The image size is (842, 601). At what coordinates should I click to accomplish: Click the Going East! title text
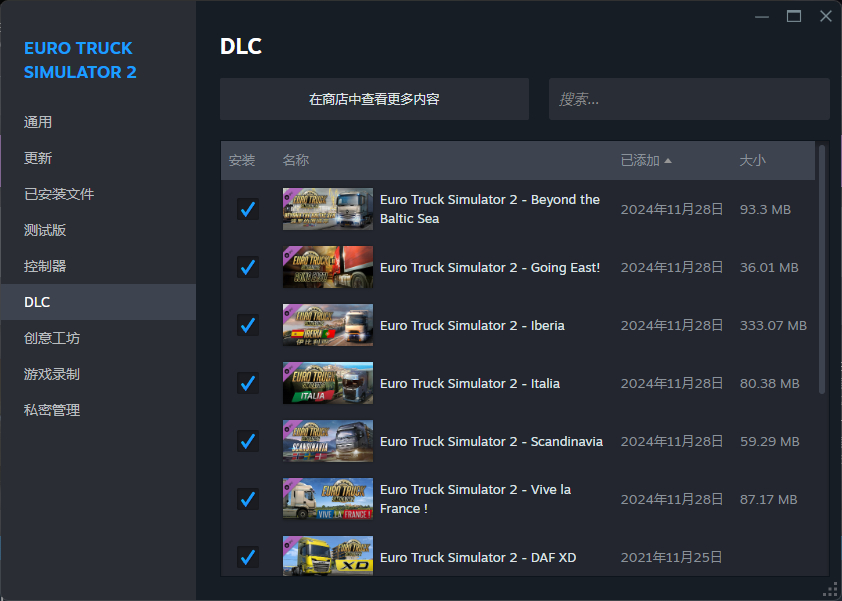(490, 267)
